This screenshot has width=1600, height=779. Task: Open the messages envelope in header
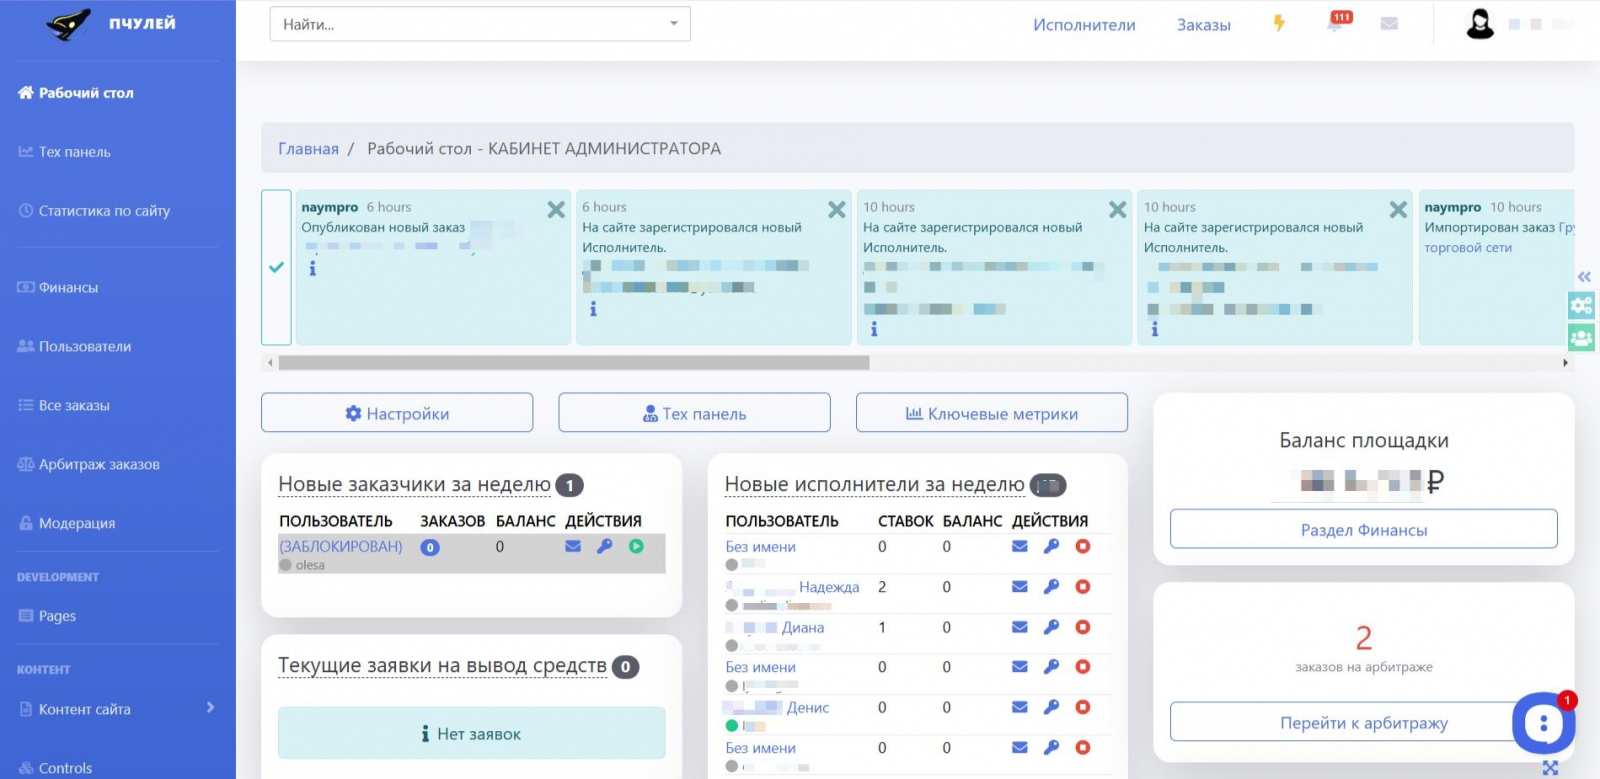click(x=1389, y=24)
